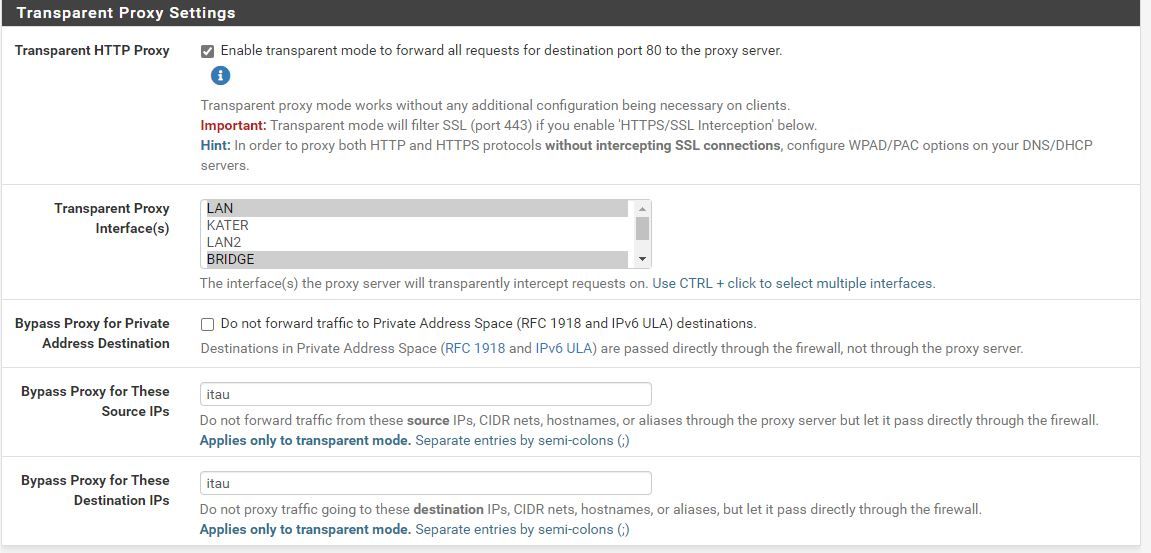This screenshot has width=1151, height=553.
Task: Open the RFC 1918 link
Action: click(x=474, y=349)
